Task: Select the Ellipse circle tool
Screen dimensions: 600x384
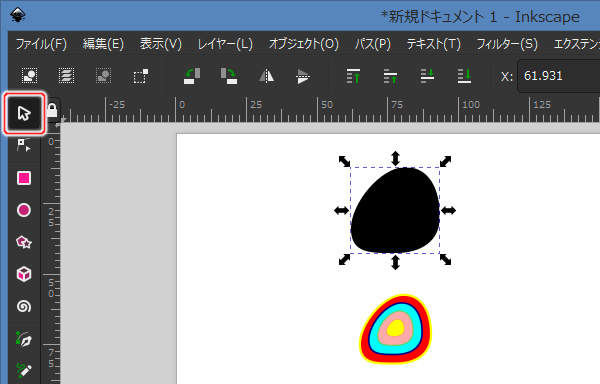Action: pos(24,210)
